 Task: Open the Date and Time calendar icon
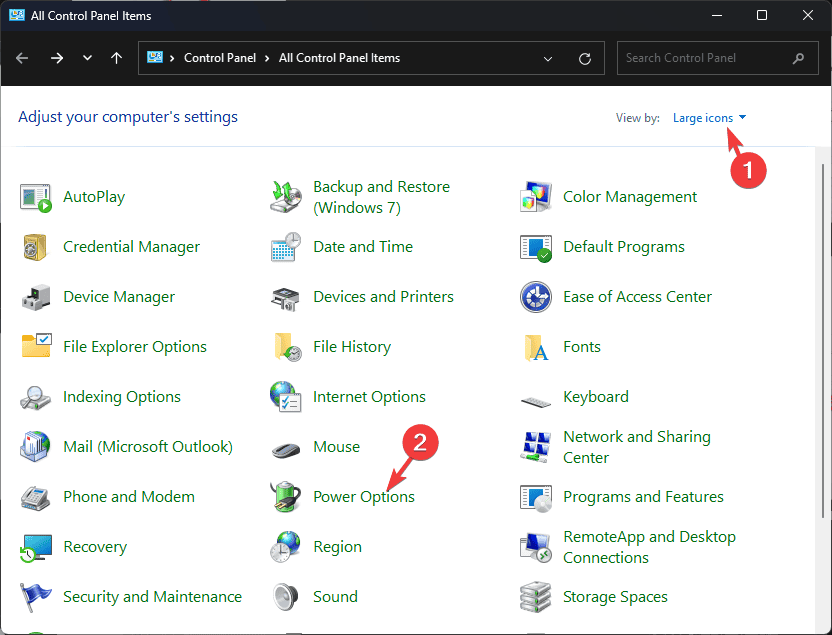[x=285, y=247]
